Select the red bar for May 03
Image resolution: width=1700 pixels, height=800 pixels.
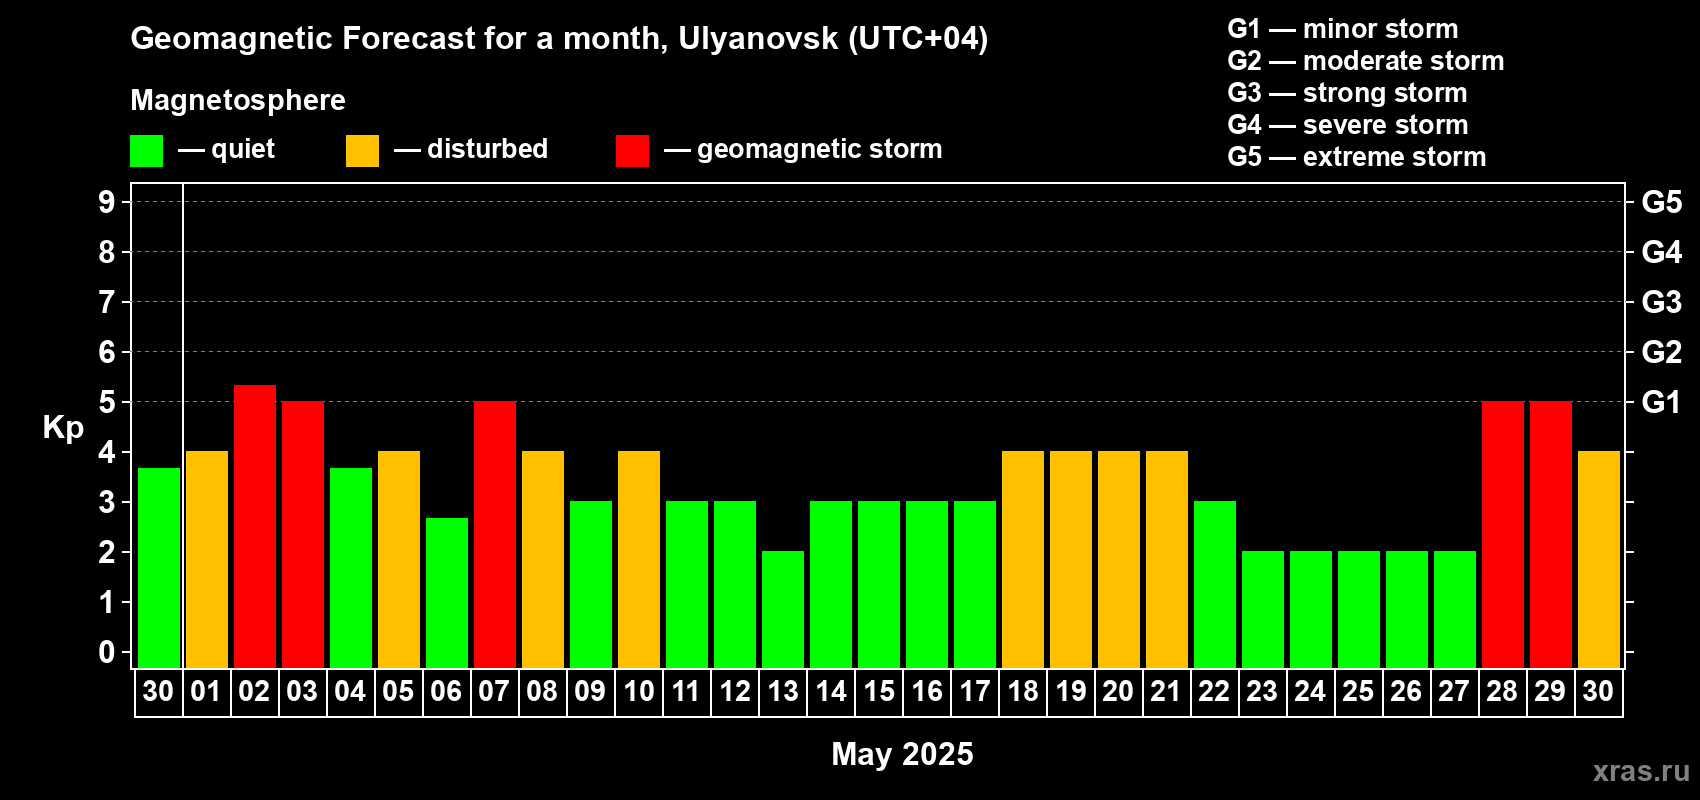[303, 534]
